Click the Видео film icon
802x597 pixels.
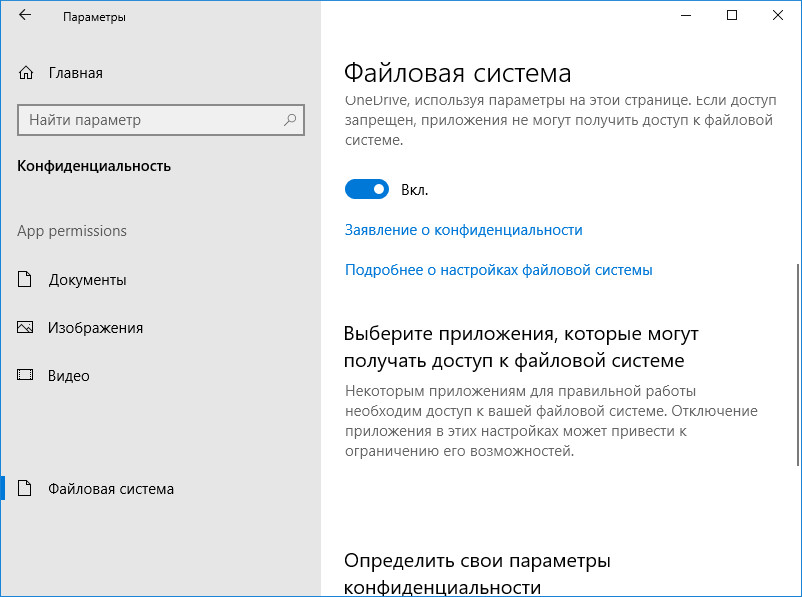click(x=25, y=375)
